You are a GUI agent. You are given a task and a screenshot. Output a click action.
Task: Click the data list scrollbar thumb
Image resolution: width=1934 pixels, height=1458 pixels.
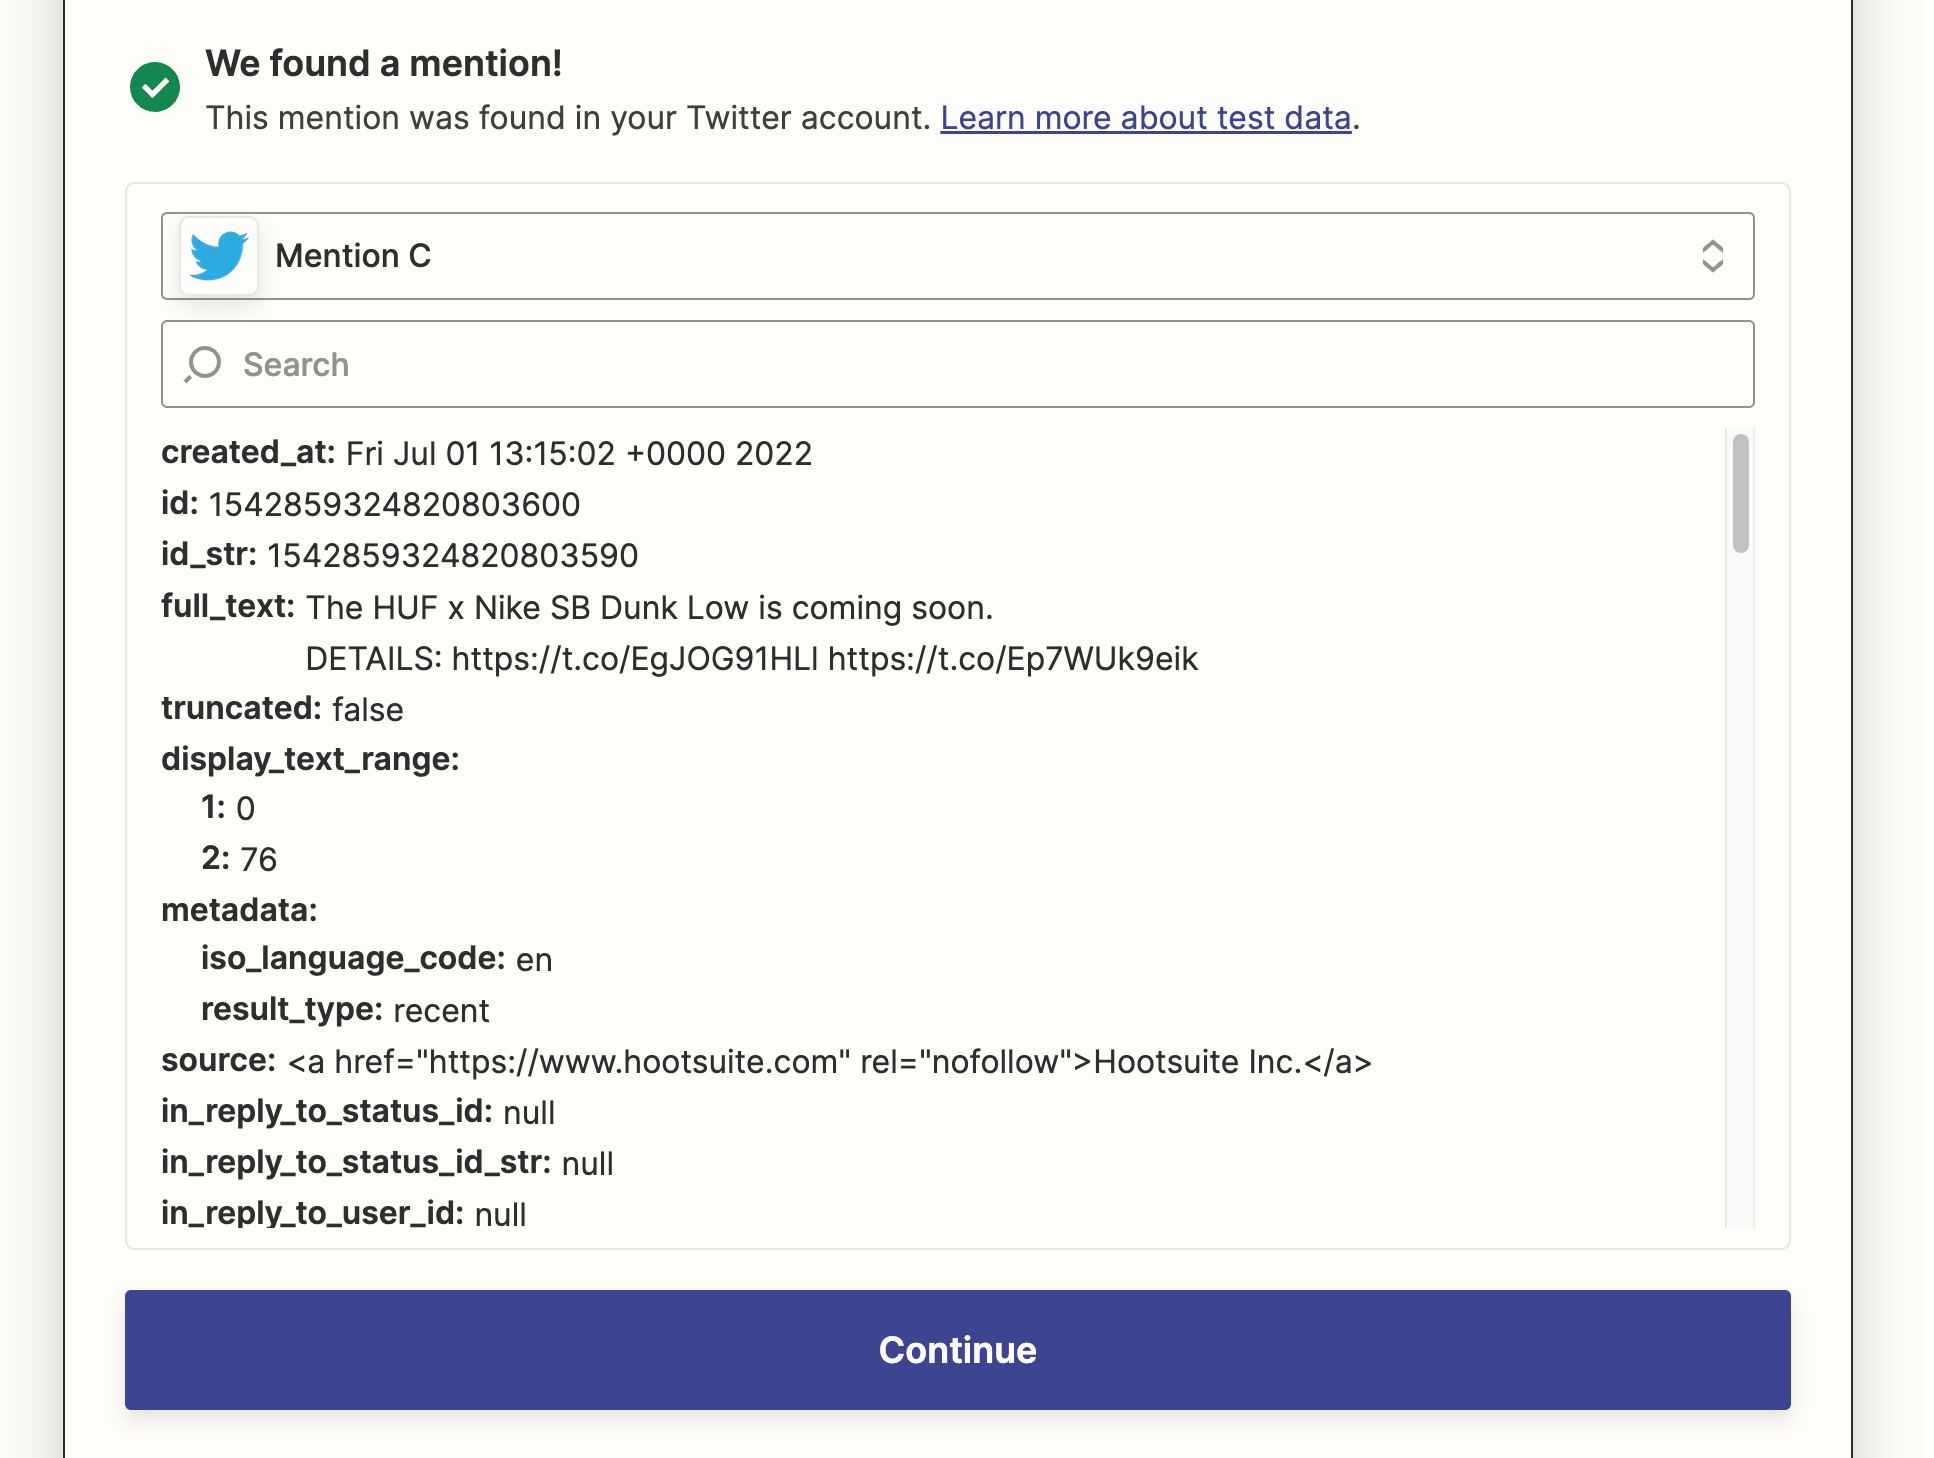click(1741, 493)
